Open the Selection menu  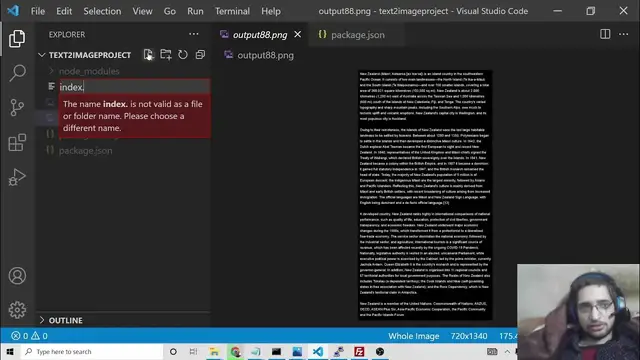click(102, 11)
